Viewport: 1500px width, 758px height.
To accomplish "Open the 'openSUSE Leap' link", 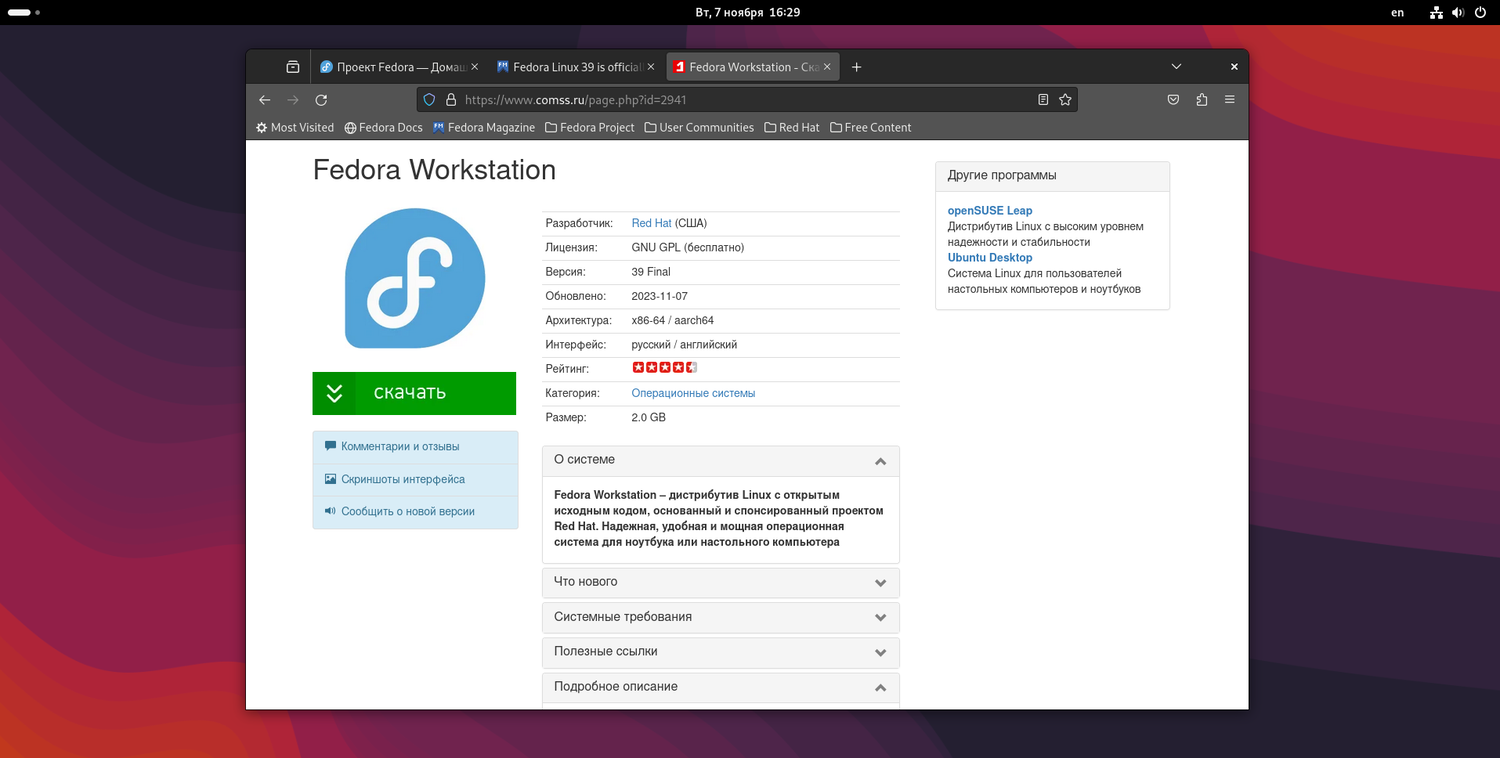I will coord(990,211).
